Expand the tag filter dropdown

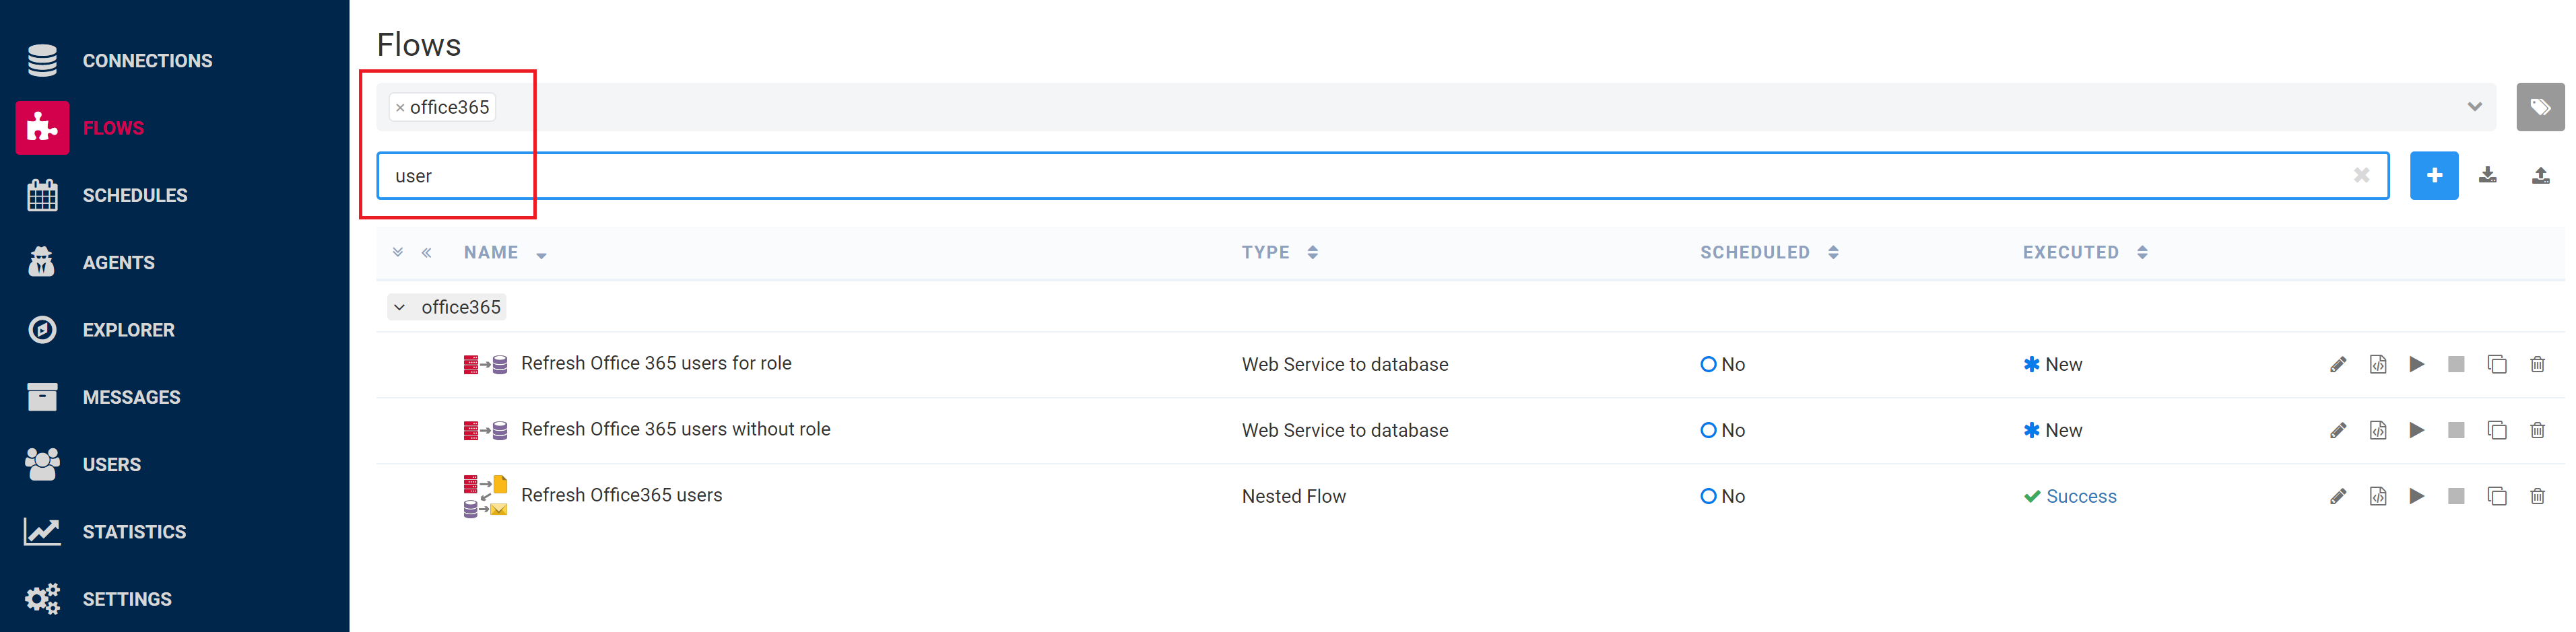coord(2474,107)
